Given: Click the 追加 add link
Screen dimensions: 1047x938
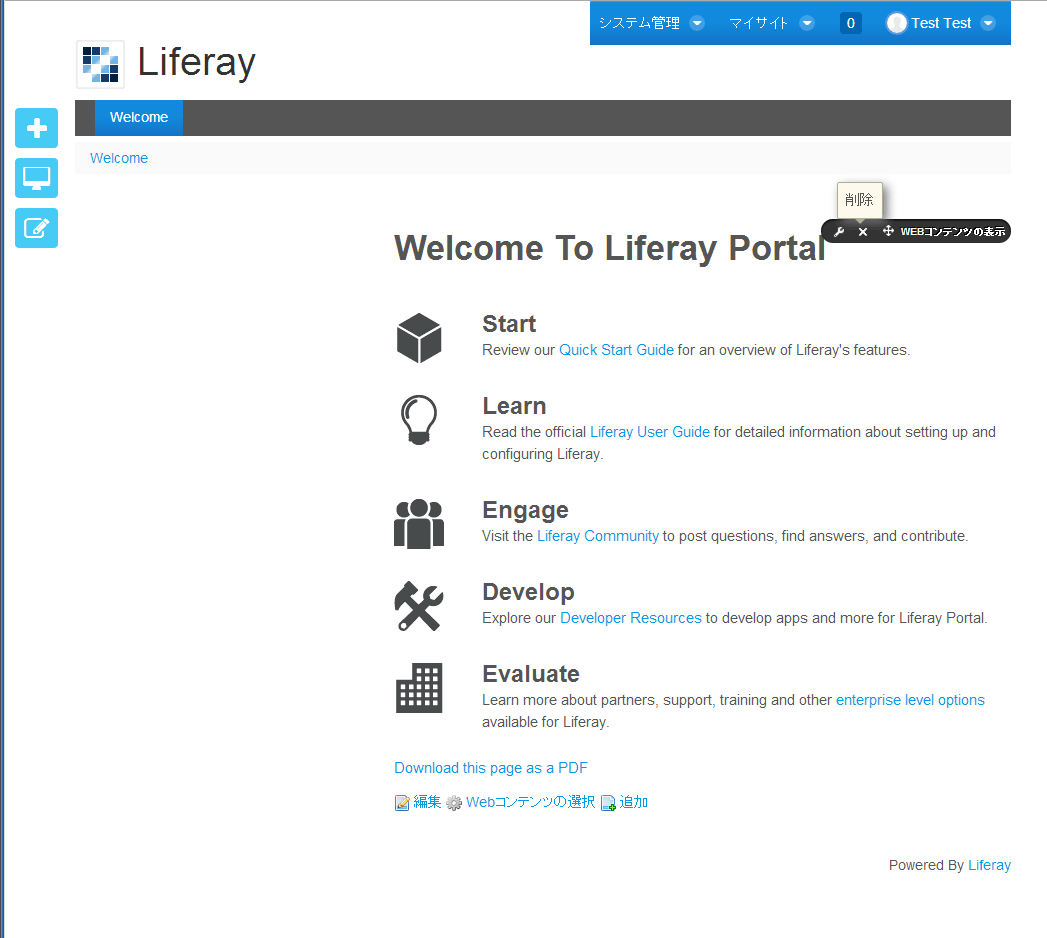Looking at the screenshot, I should 634,802.
